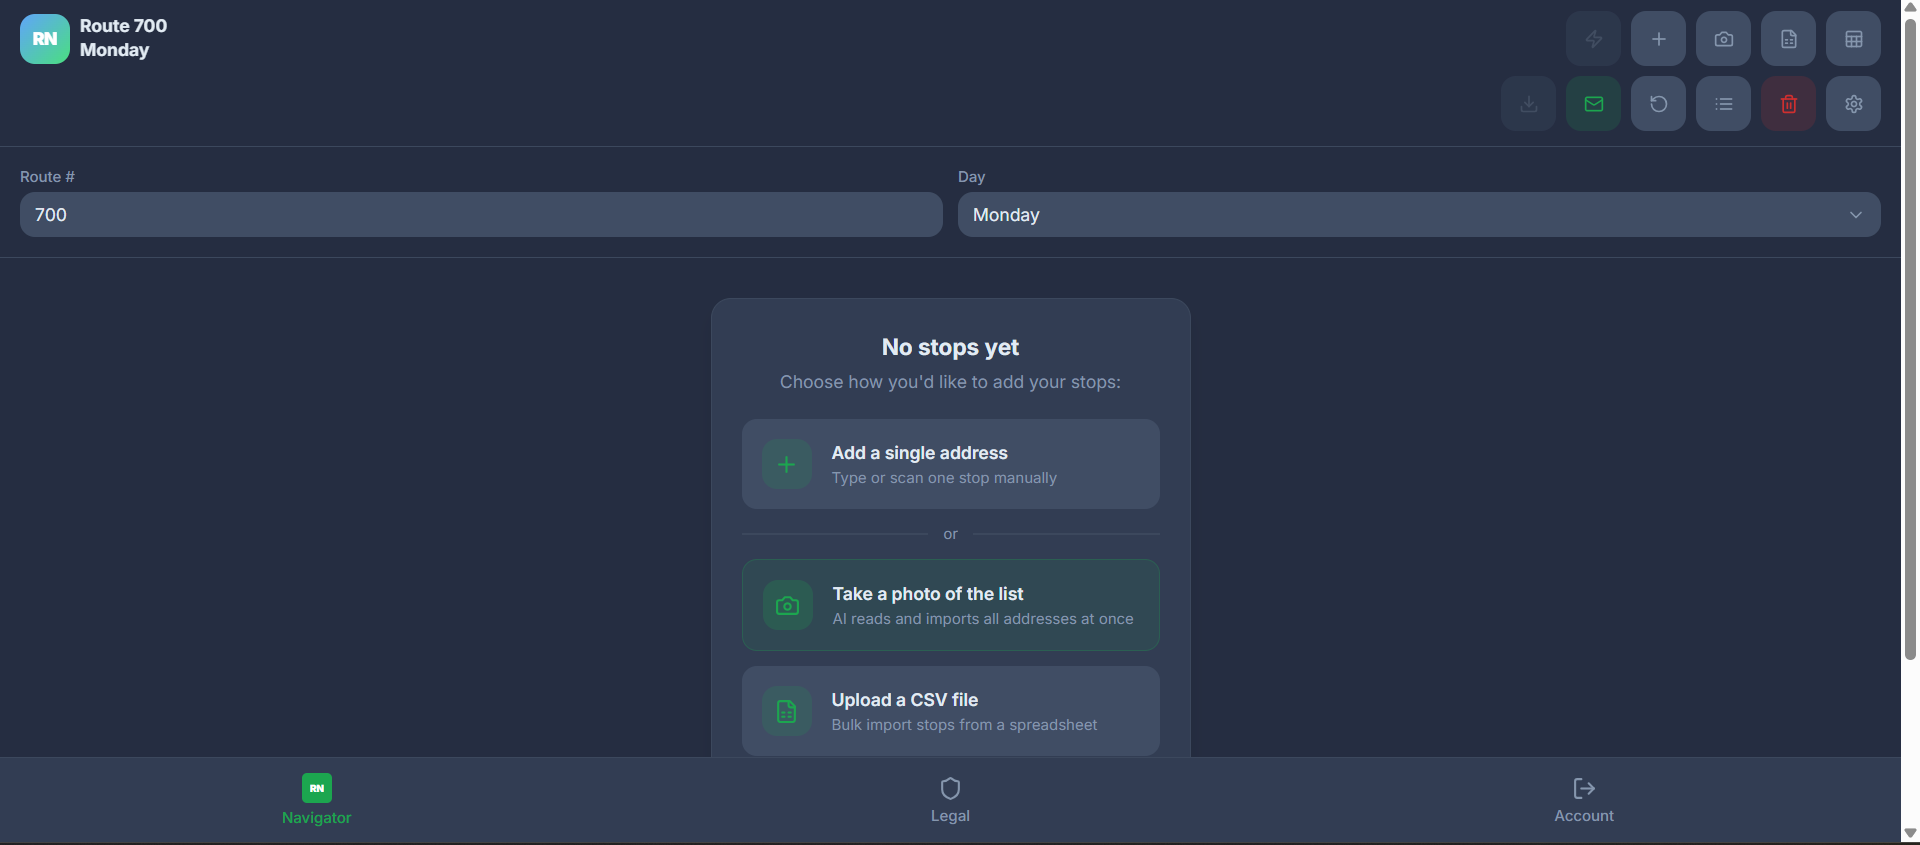The width and height of the screenshot is (1920, 845).
Task: Choose Add a single address option
Action: [950, 464]
